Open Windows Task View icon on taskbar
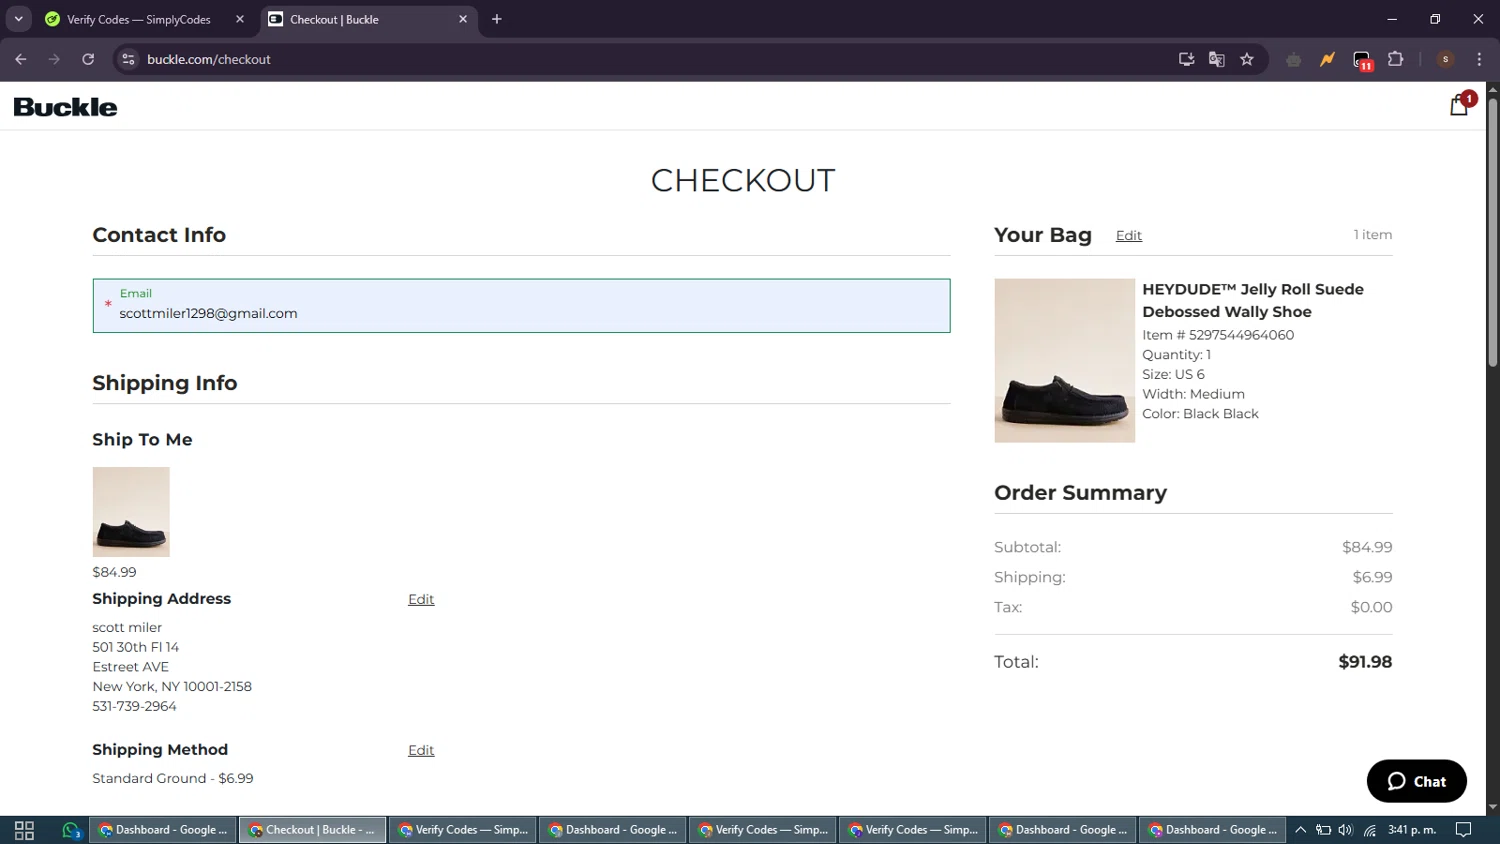This screenshot has width=1500, height=844. 24,830
